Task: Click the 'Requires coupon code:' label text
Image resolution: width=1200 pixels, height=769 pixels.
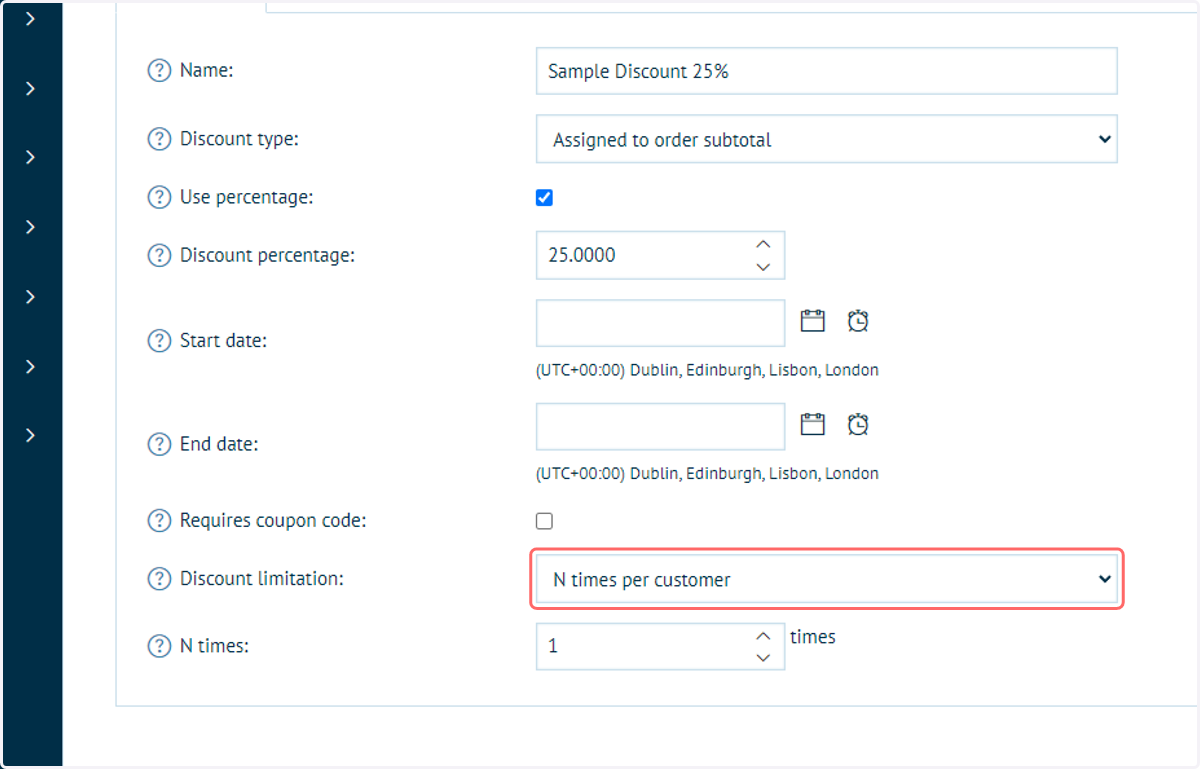Action: pyautogui.click(x=274, y=520)
